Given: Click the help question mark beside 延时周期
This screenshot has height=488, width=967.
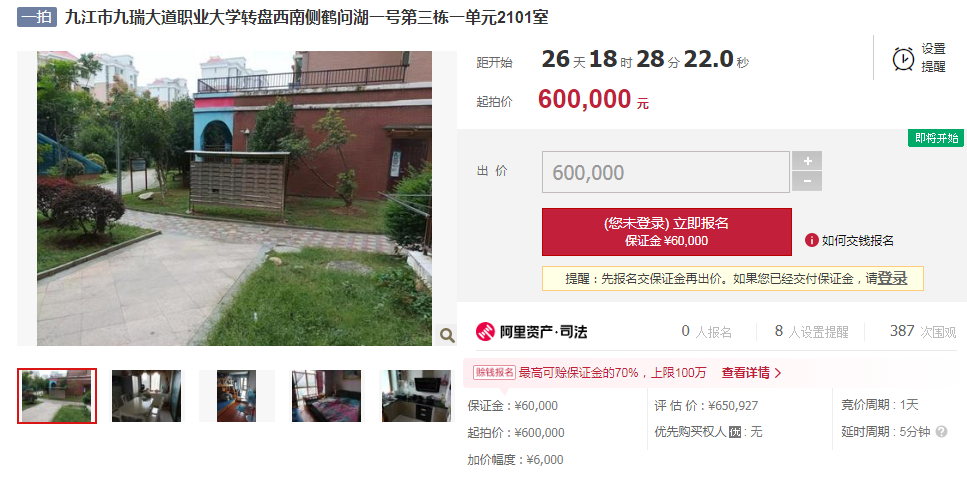Looking at the screenshot, I should coord(941,432).
